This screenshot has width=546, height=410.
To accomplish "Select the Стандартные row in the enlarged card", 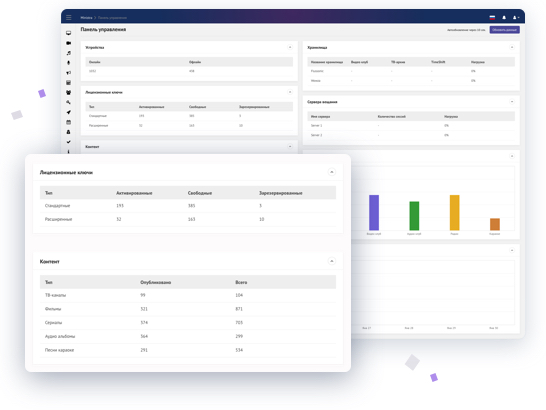I will pyautogui.click(x=188, y=206).
